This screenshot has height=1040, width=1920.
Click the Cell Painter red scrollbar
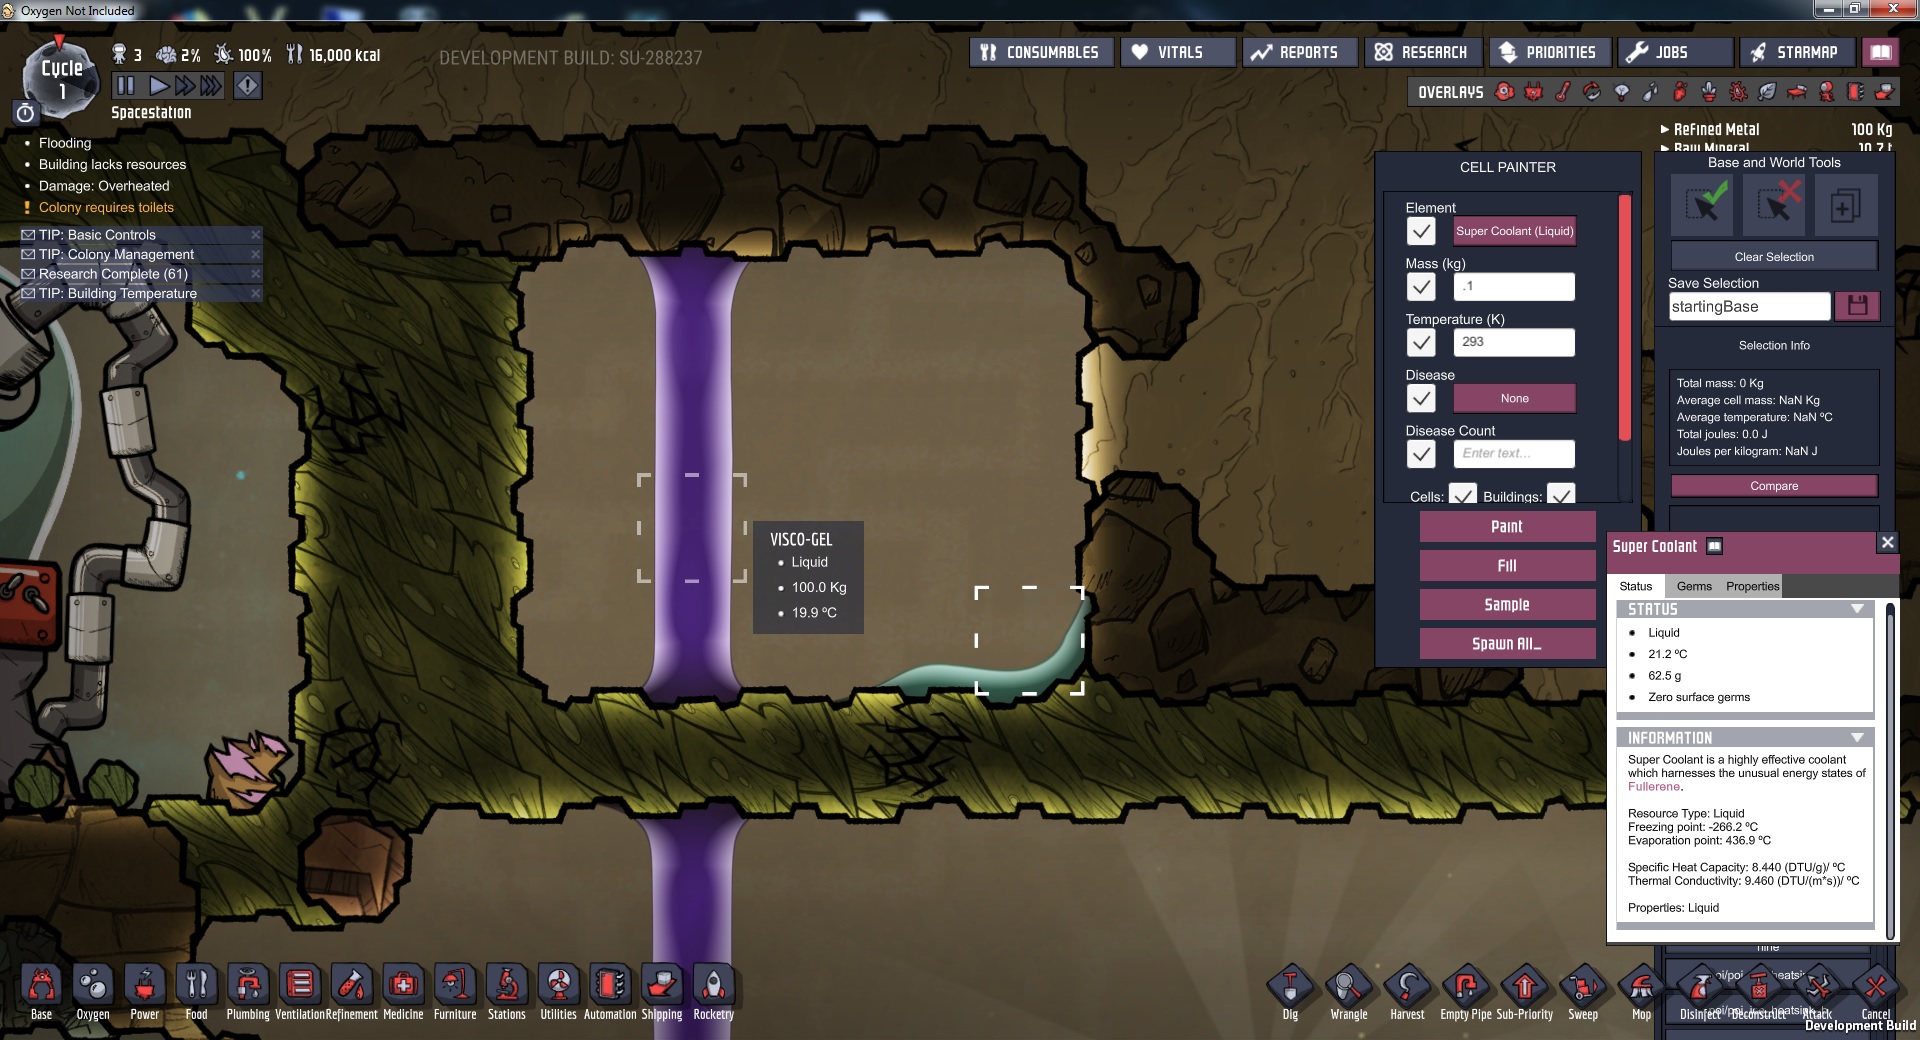1625,318
